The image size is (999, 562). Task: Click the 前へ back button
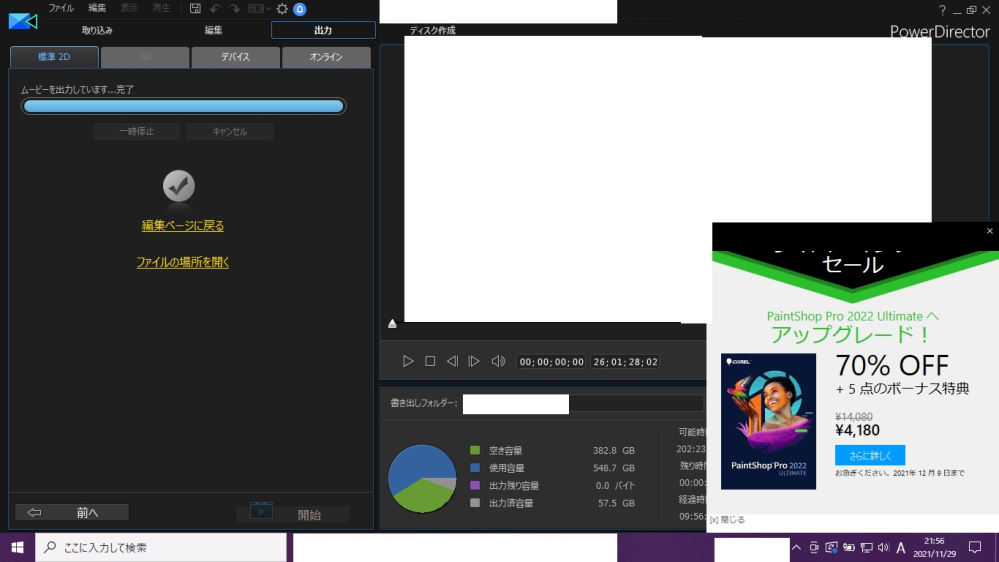coord(72,512)
